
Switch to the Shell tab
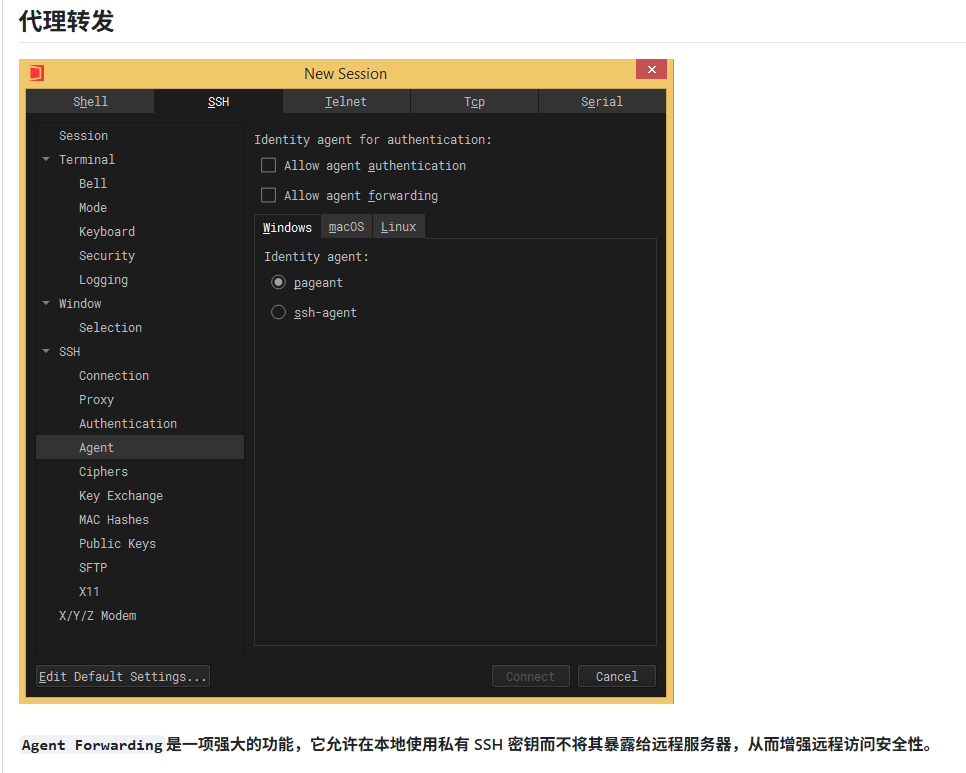[x=90, y=102]
